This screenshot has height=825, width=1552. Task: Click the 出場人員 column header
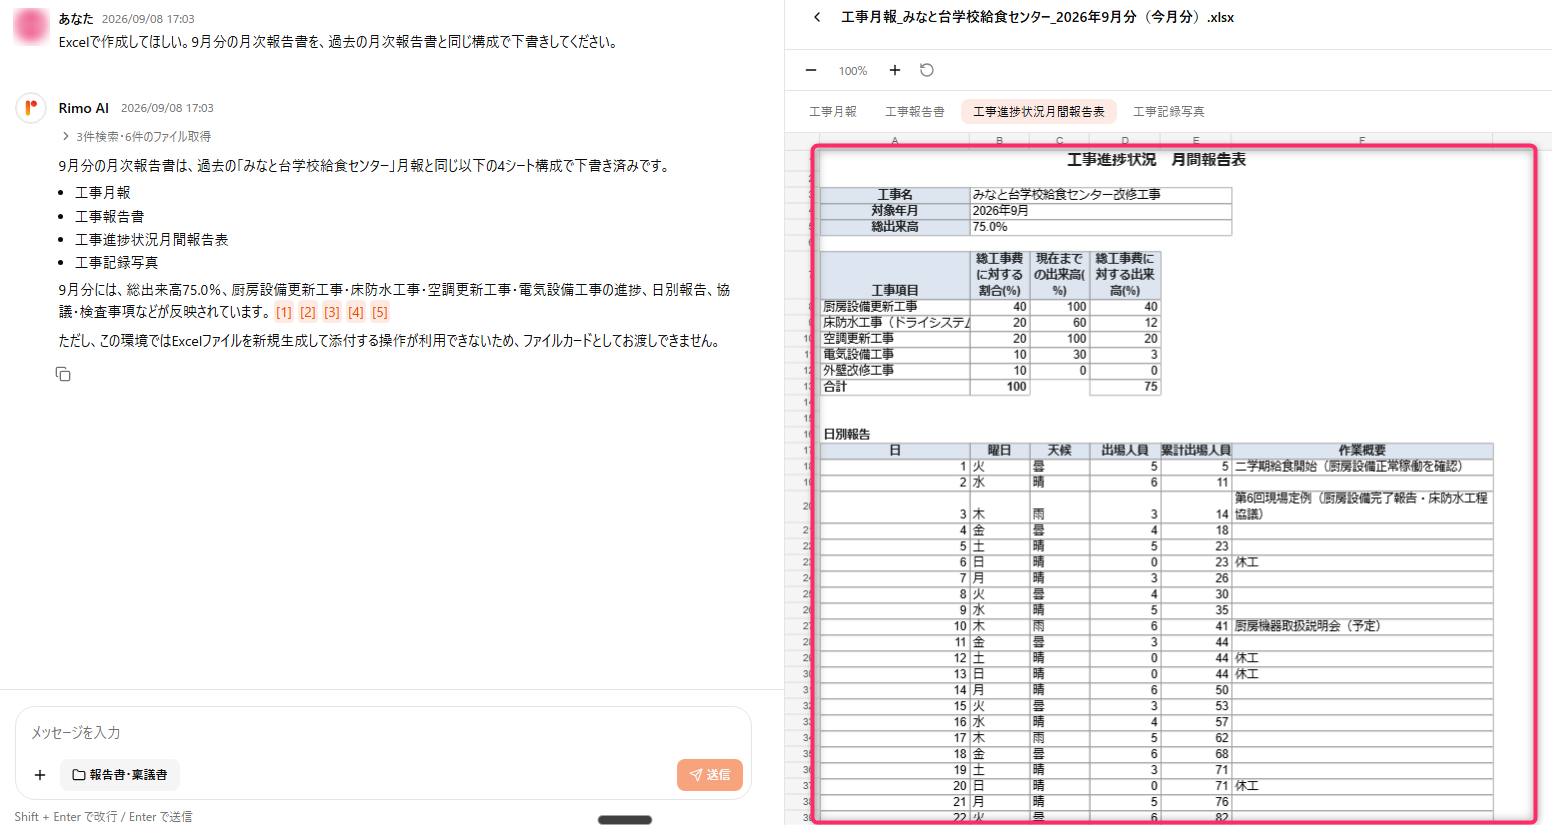coord(1125,451)
